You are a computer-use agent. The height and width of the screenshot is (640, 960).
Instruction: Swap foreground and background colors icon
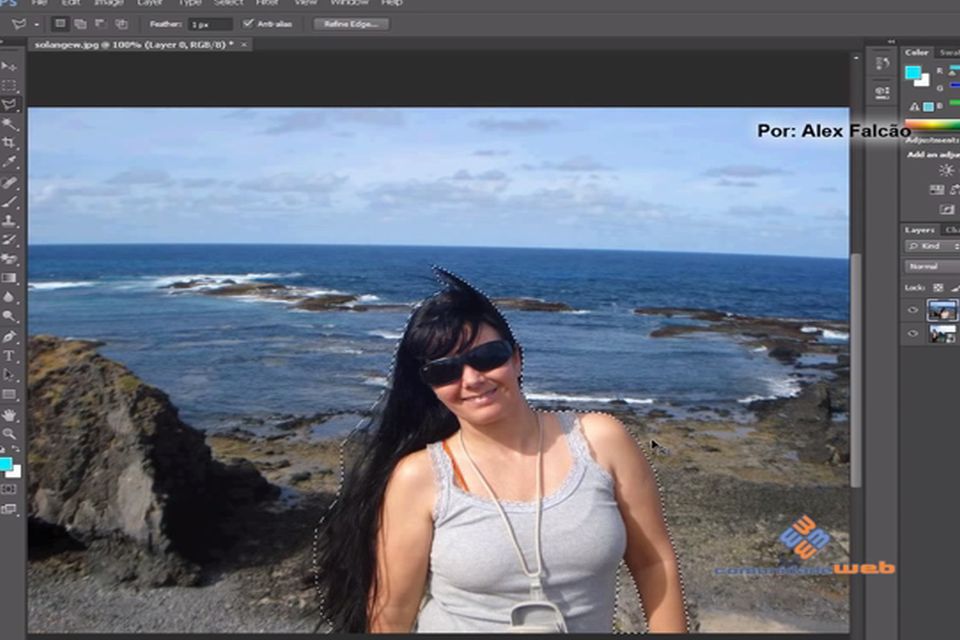click(x=14, y=449)
